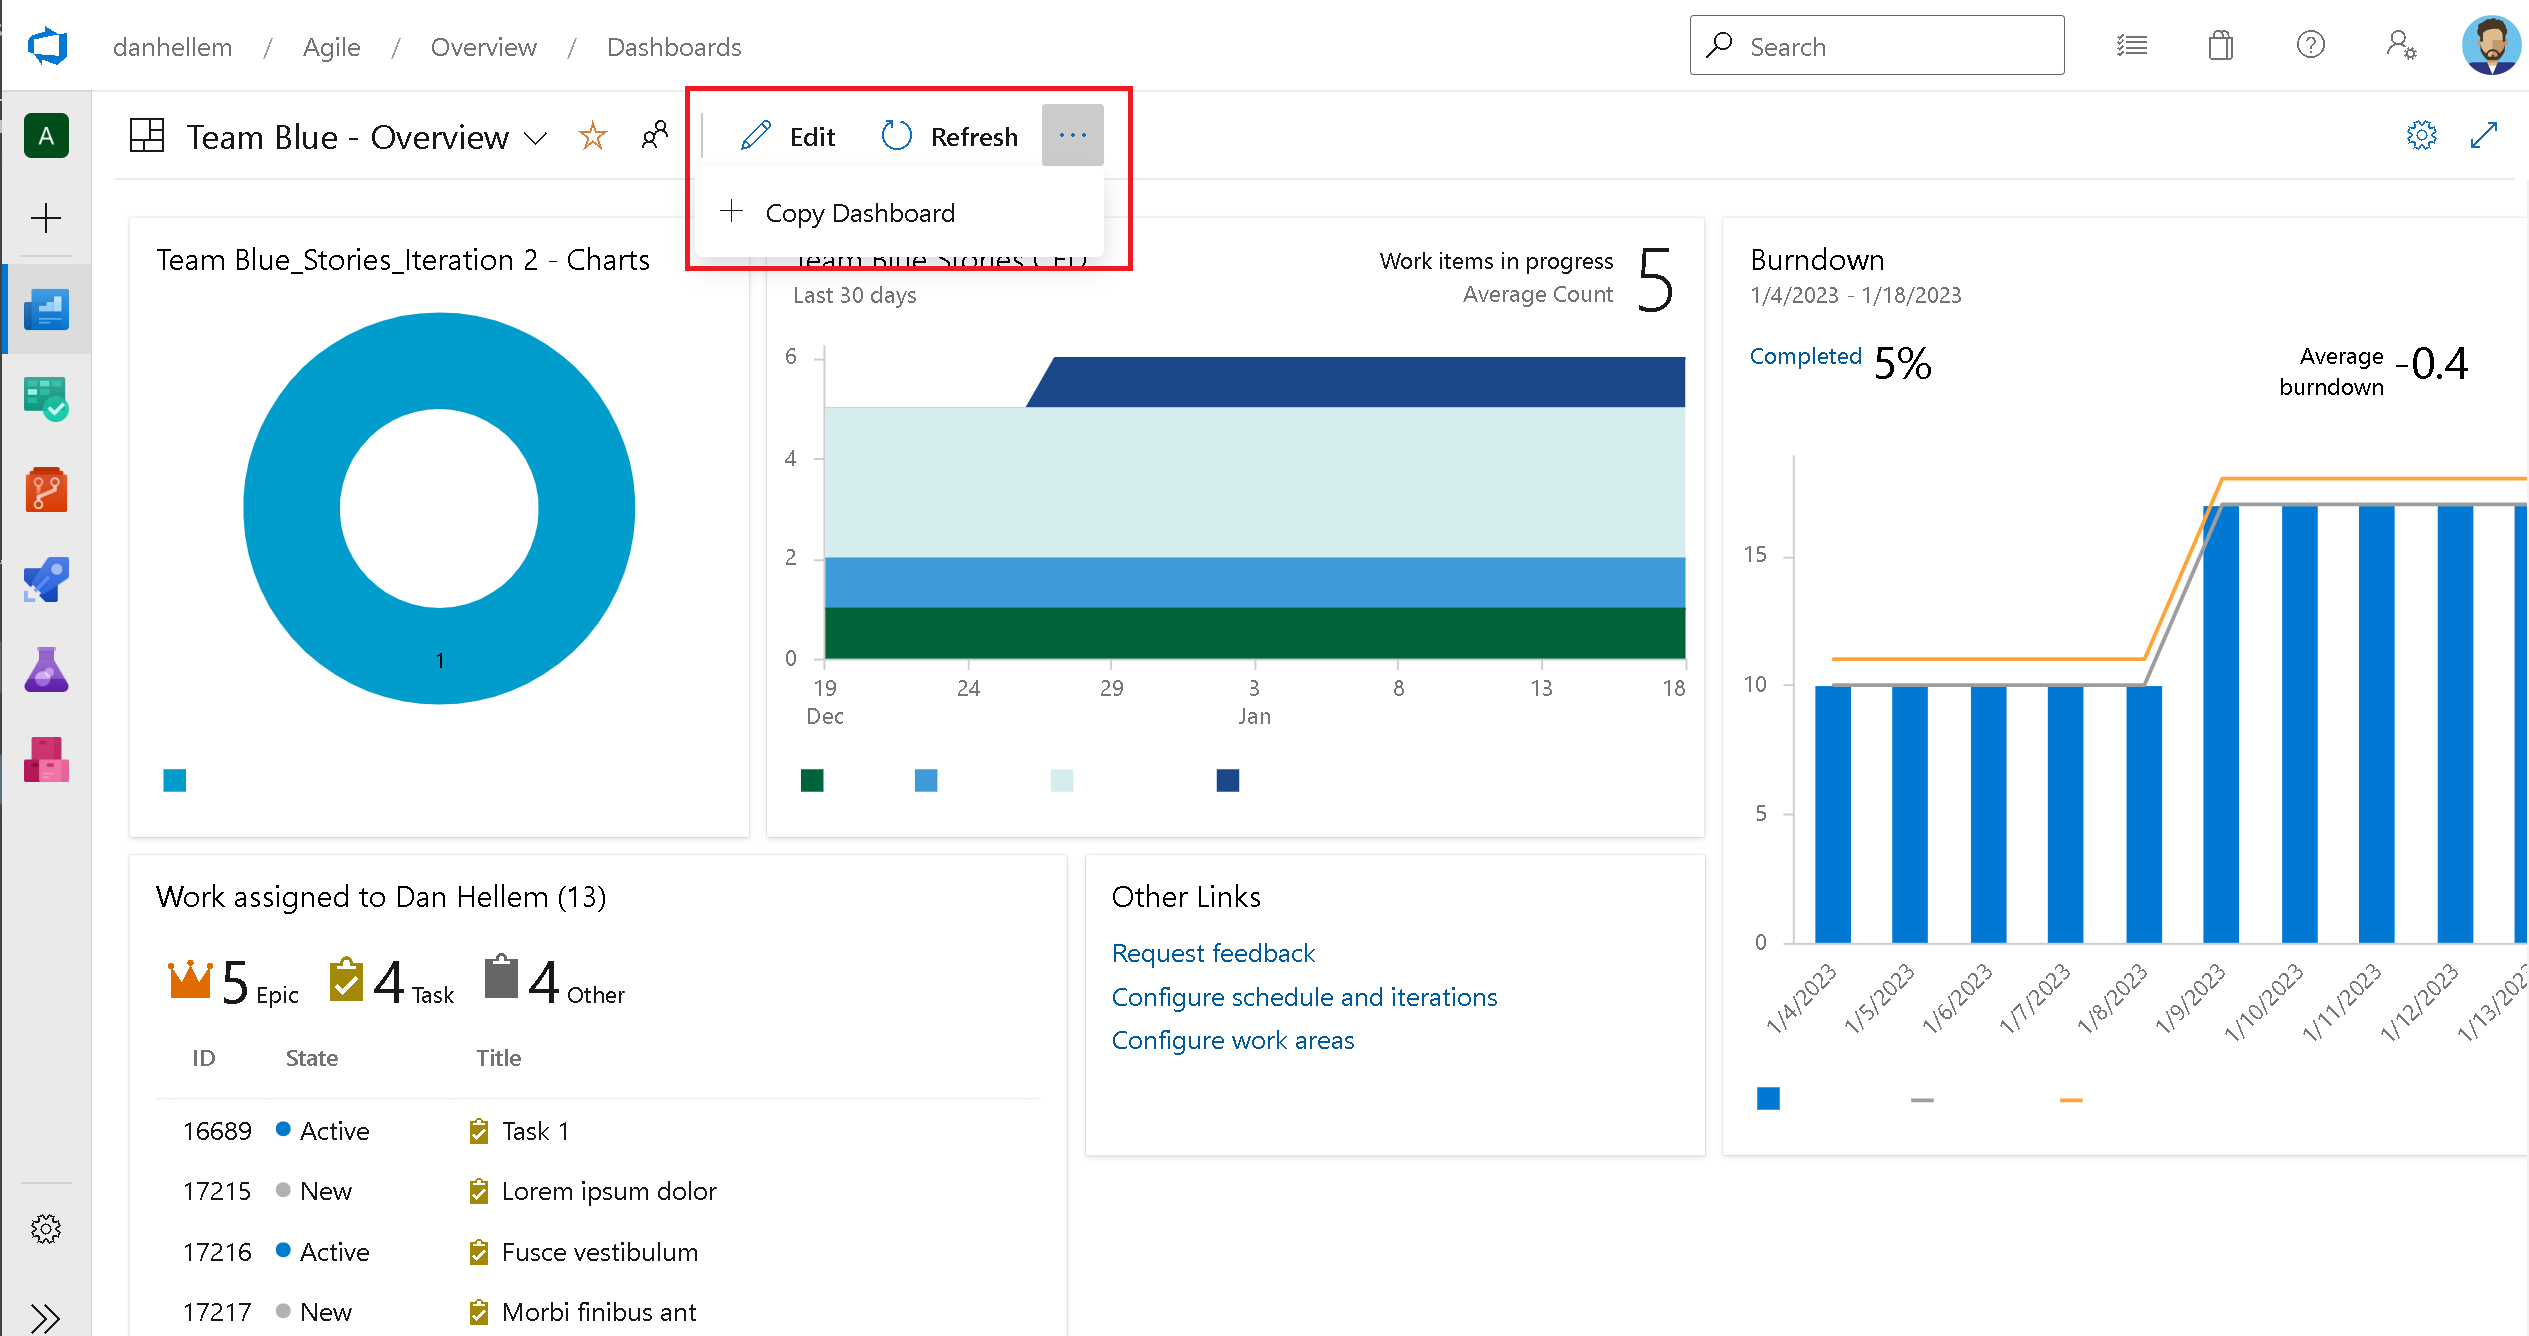Viewport: 2529px width, 1336px height.
Task: Expand the Team Blue - Overview dropdown
Action: tap(539, 137)
